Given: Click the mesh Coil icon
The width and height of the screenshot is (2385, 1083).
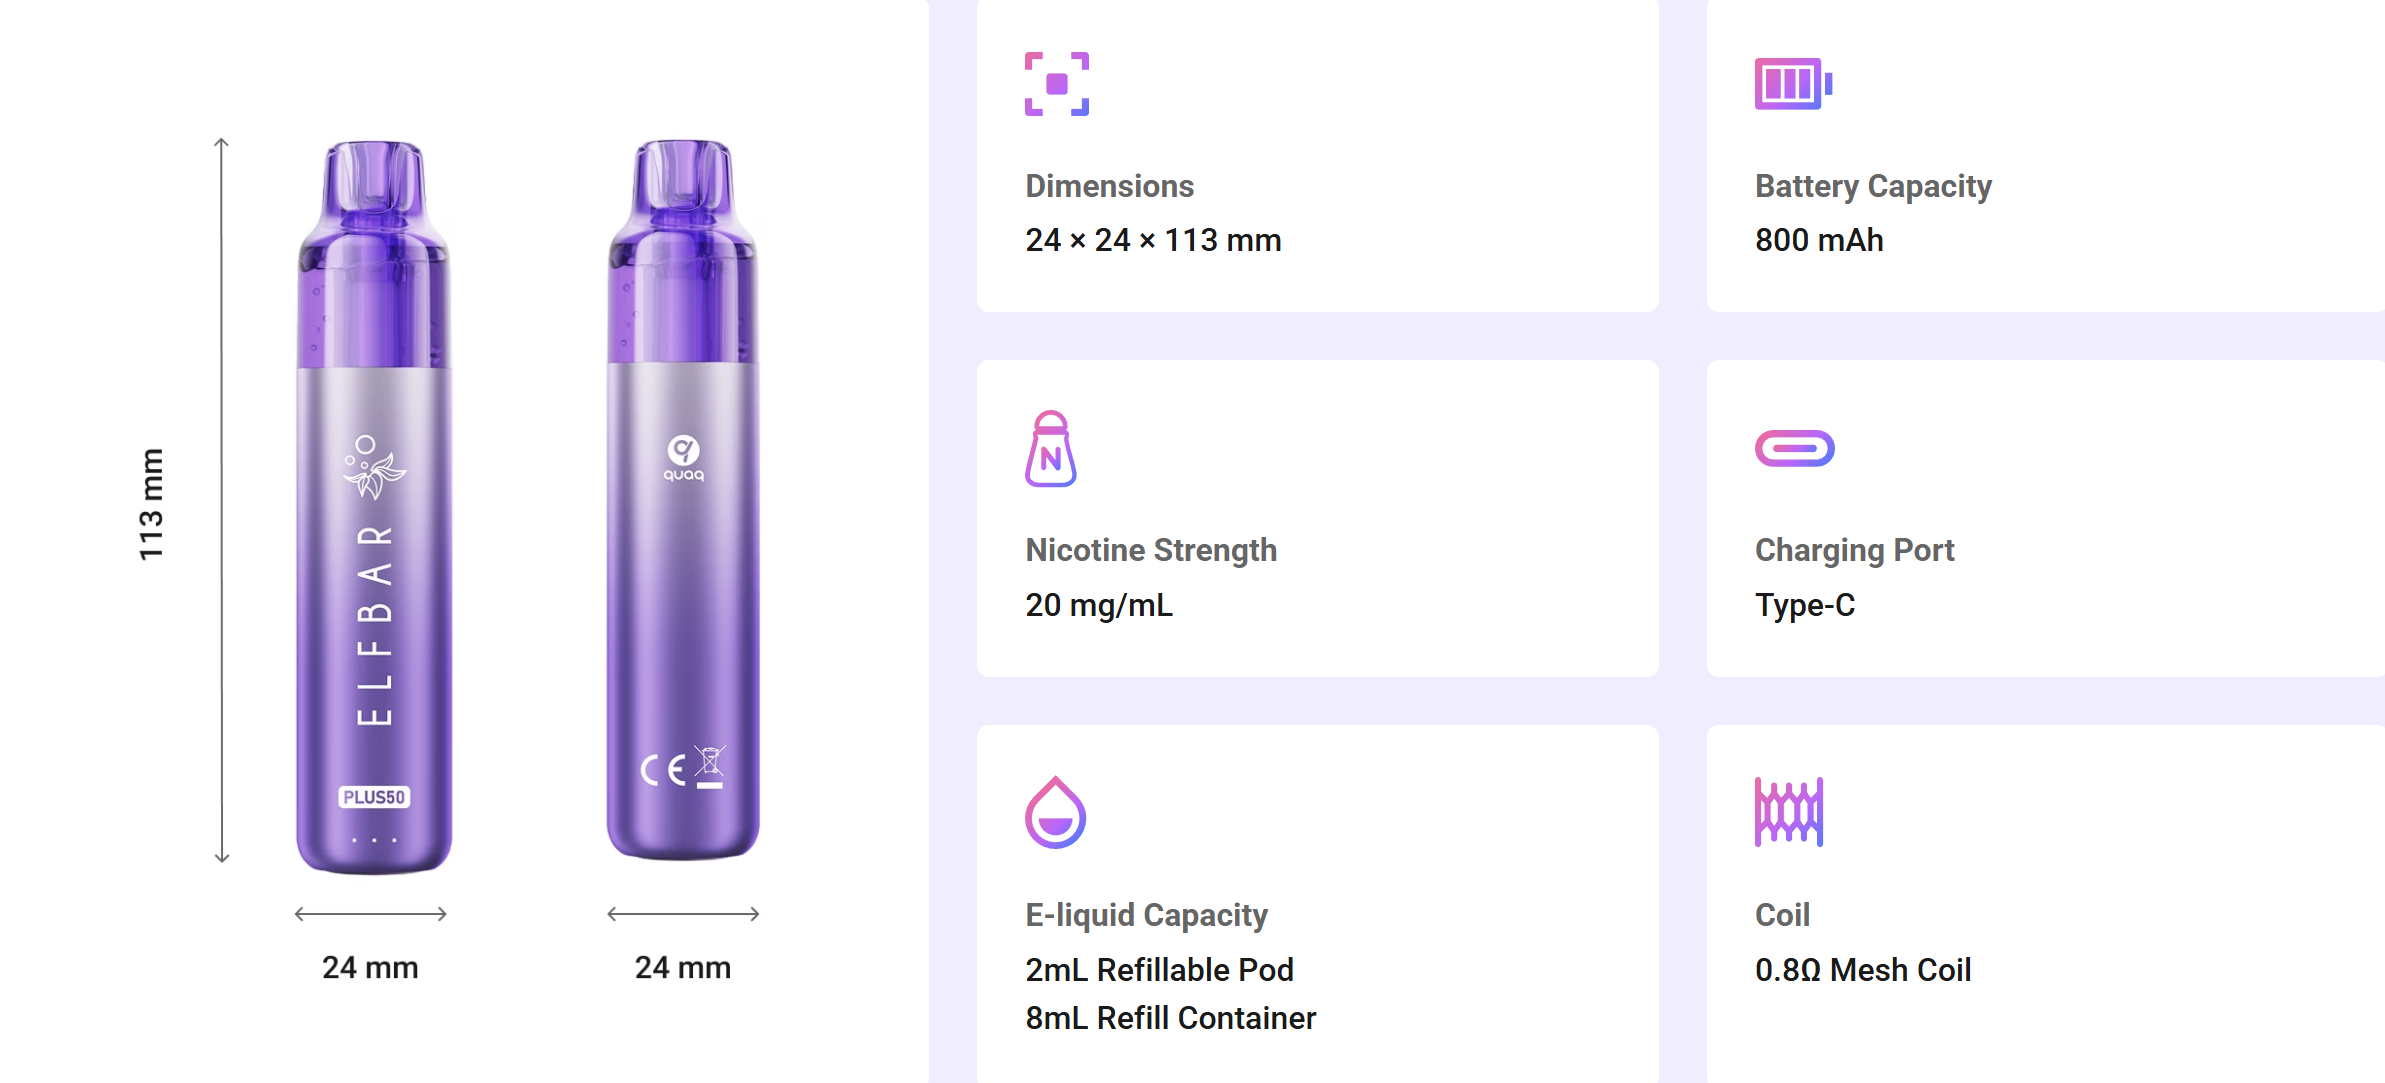Looking at the screenshot, I should (x=1789, y=812).
